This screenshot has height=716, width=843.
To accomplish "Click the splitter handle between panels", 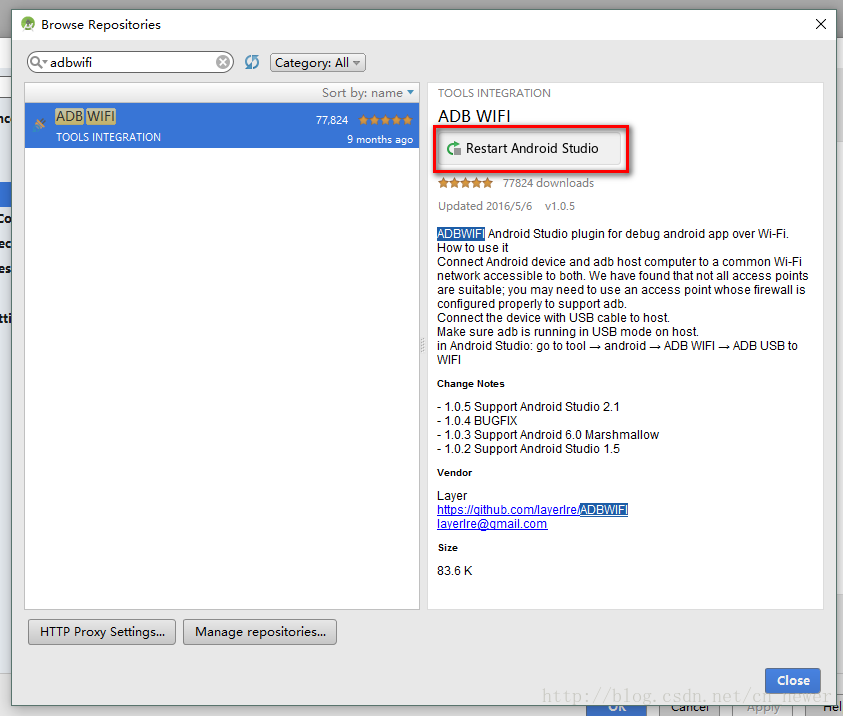I will pos(423,345).
